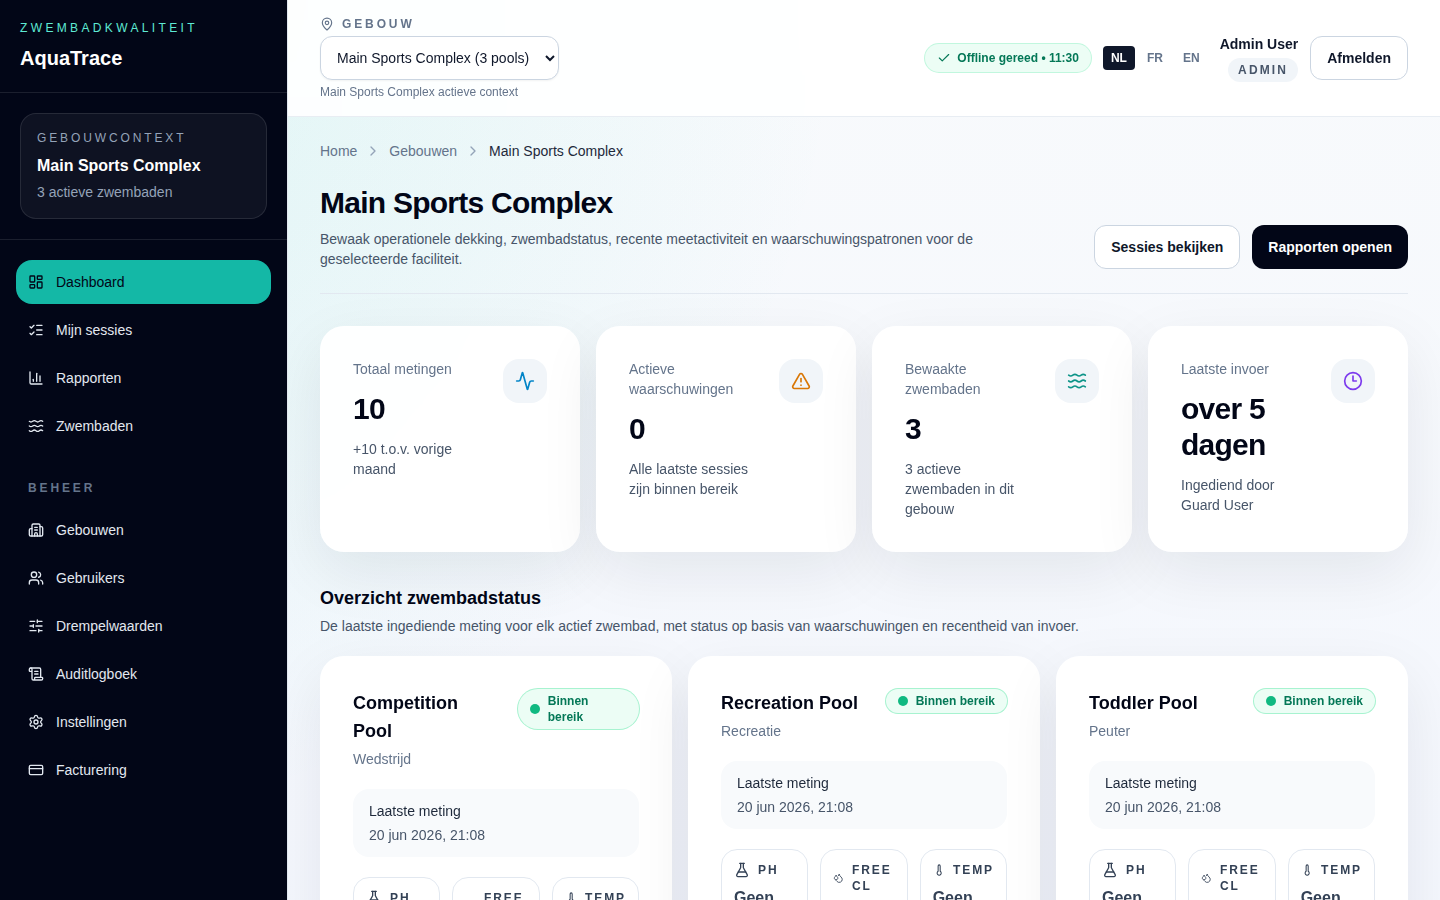The height and width of the screenshot is (900, 1440).
Task: Click the ADMIN role badge
Action: [1262, 70]
